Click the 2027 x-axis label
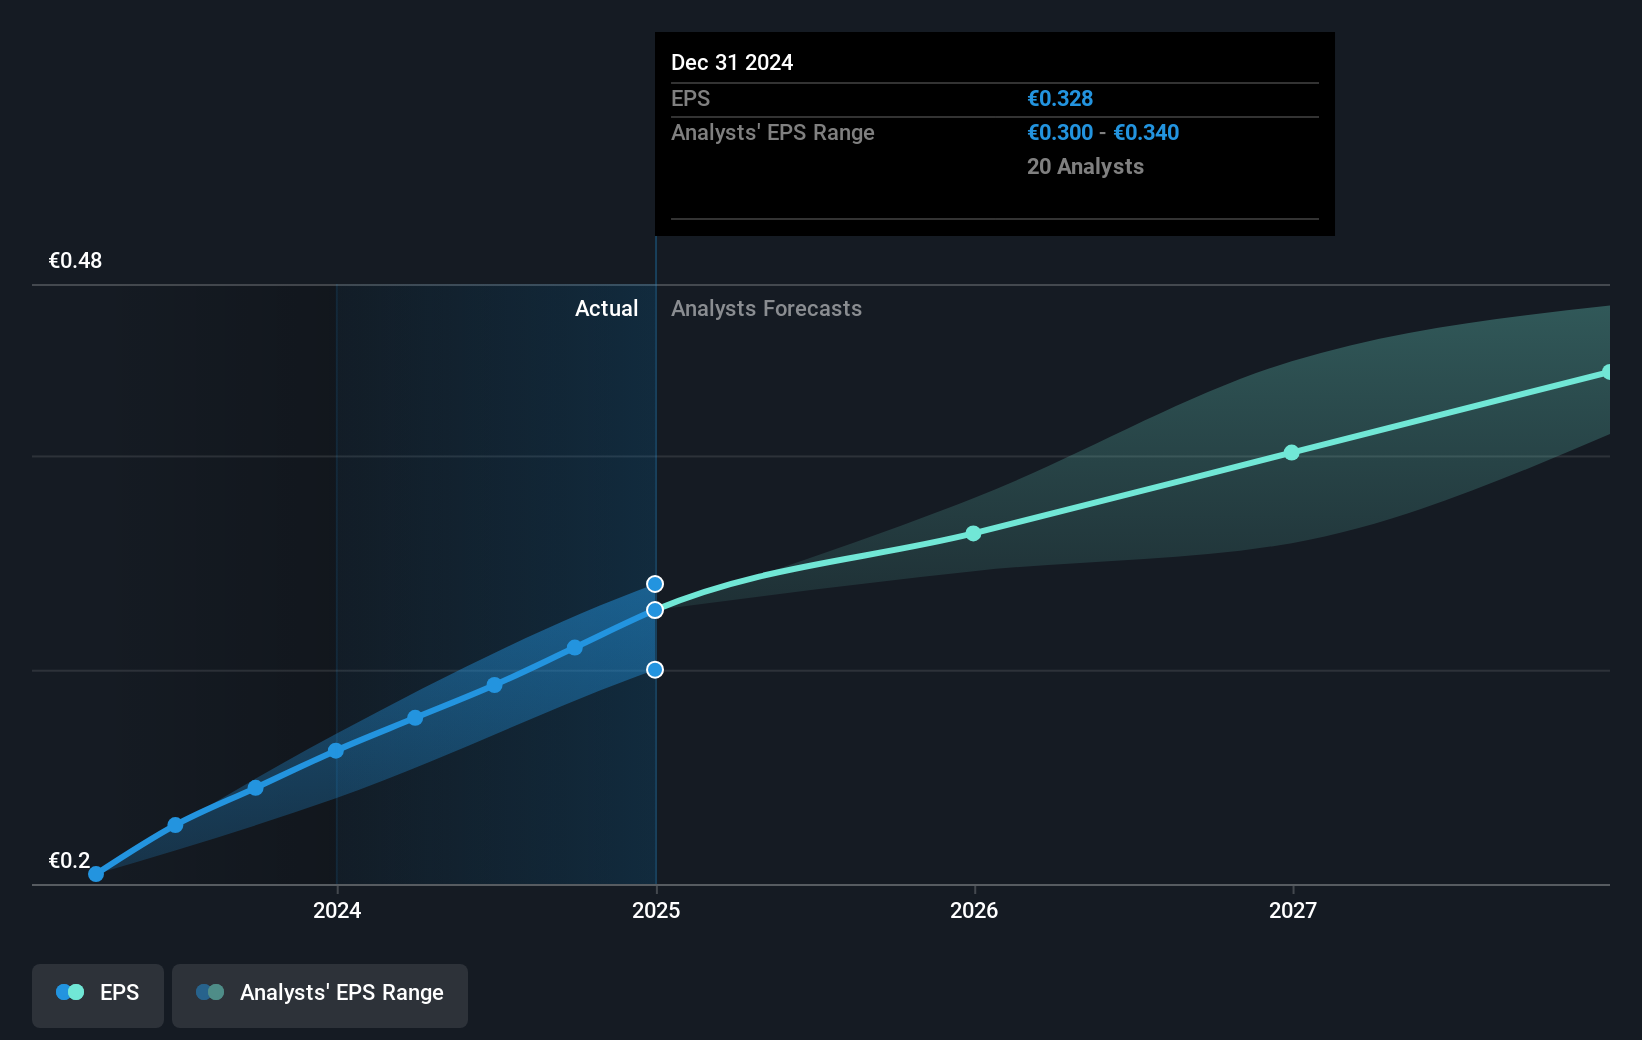This screenshot has width=1642, height=1040. [1293, 910]
